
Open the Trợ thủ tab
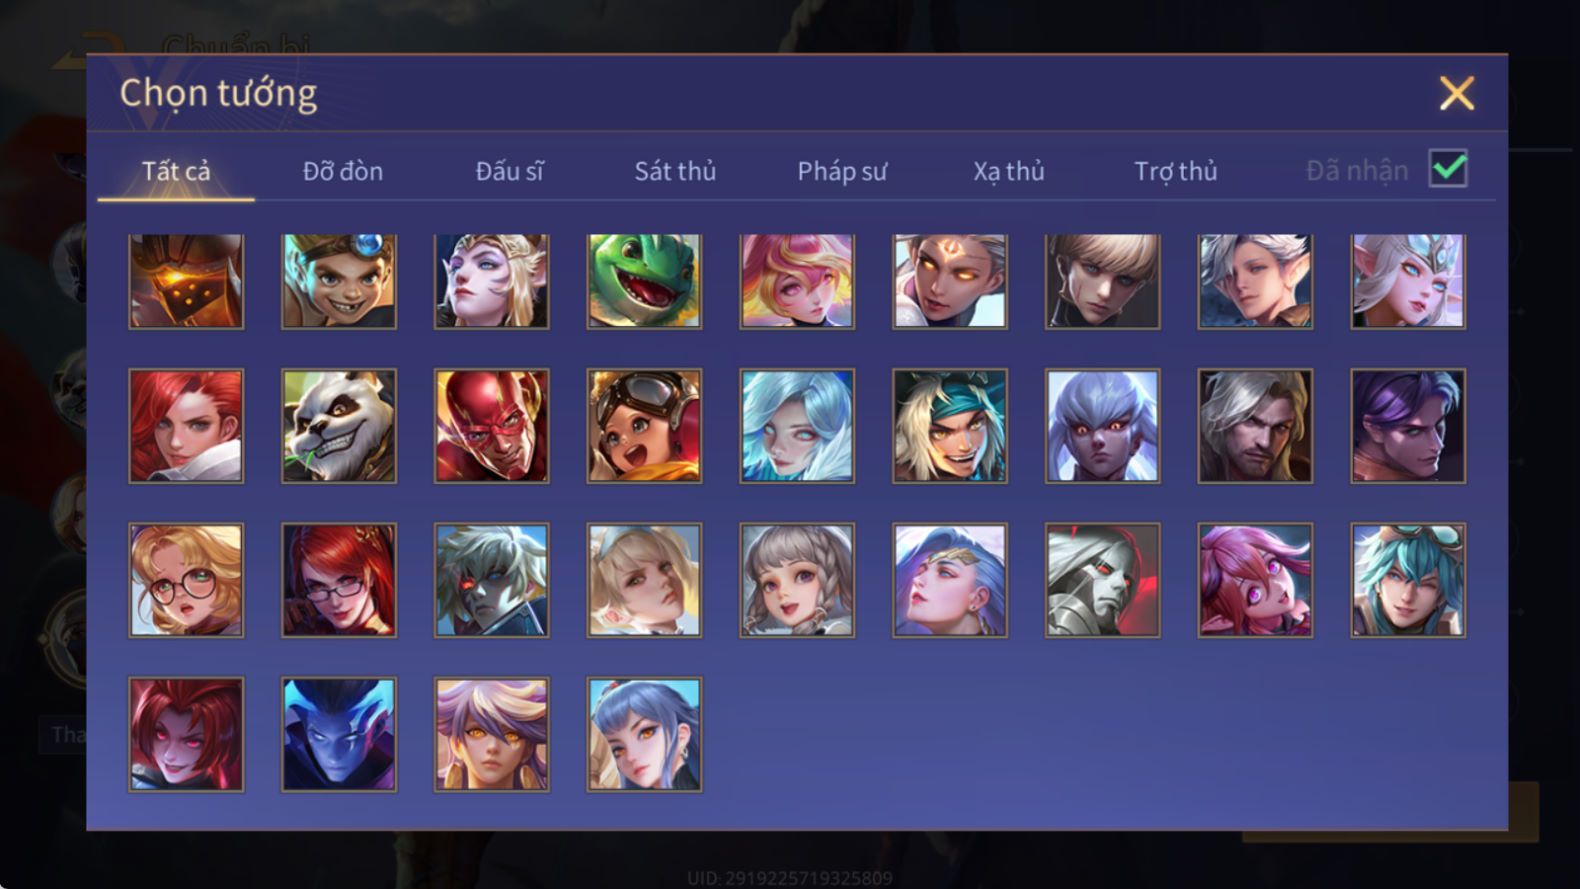click(1176, 171)
